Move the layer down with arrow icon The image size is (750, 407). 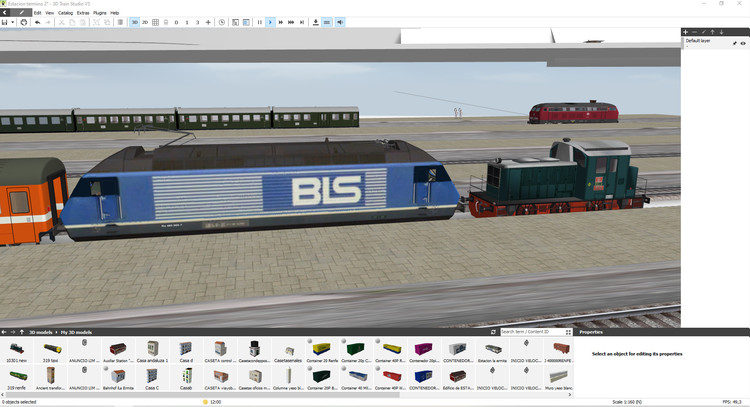coord(721,32)
